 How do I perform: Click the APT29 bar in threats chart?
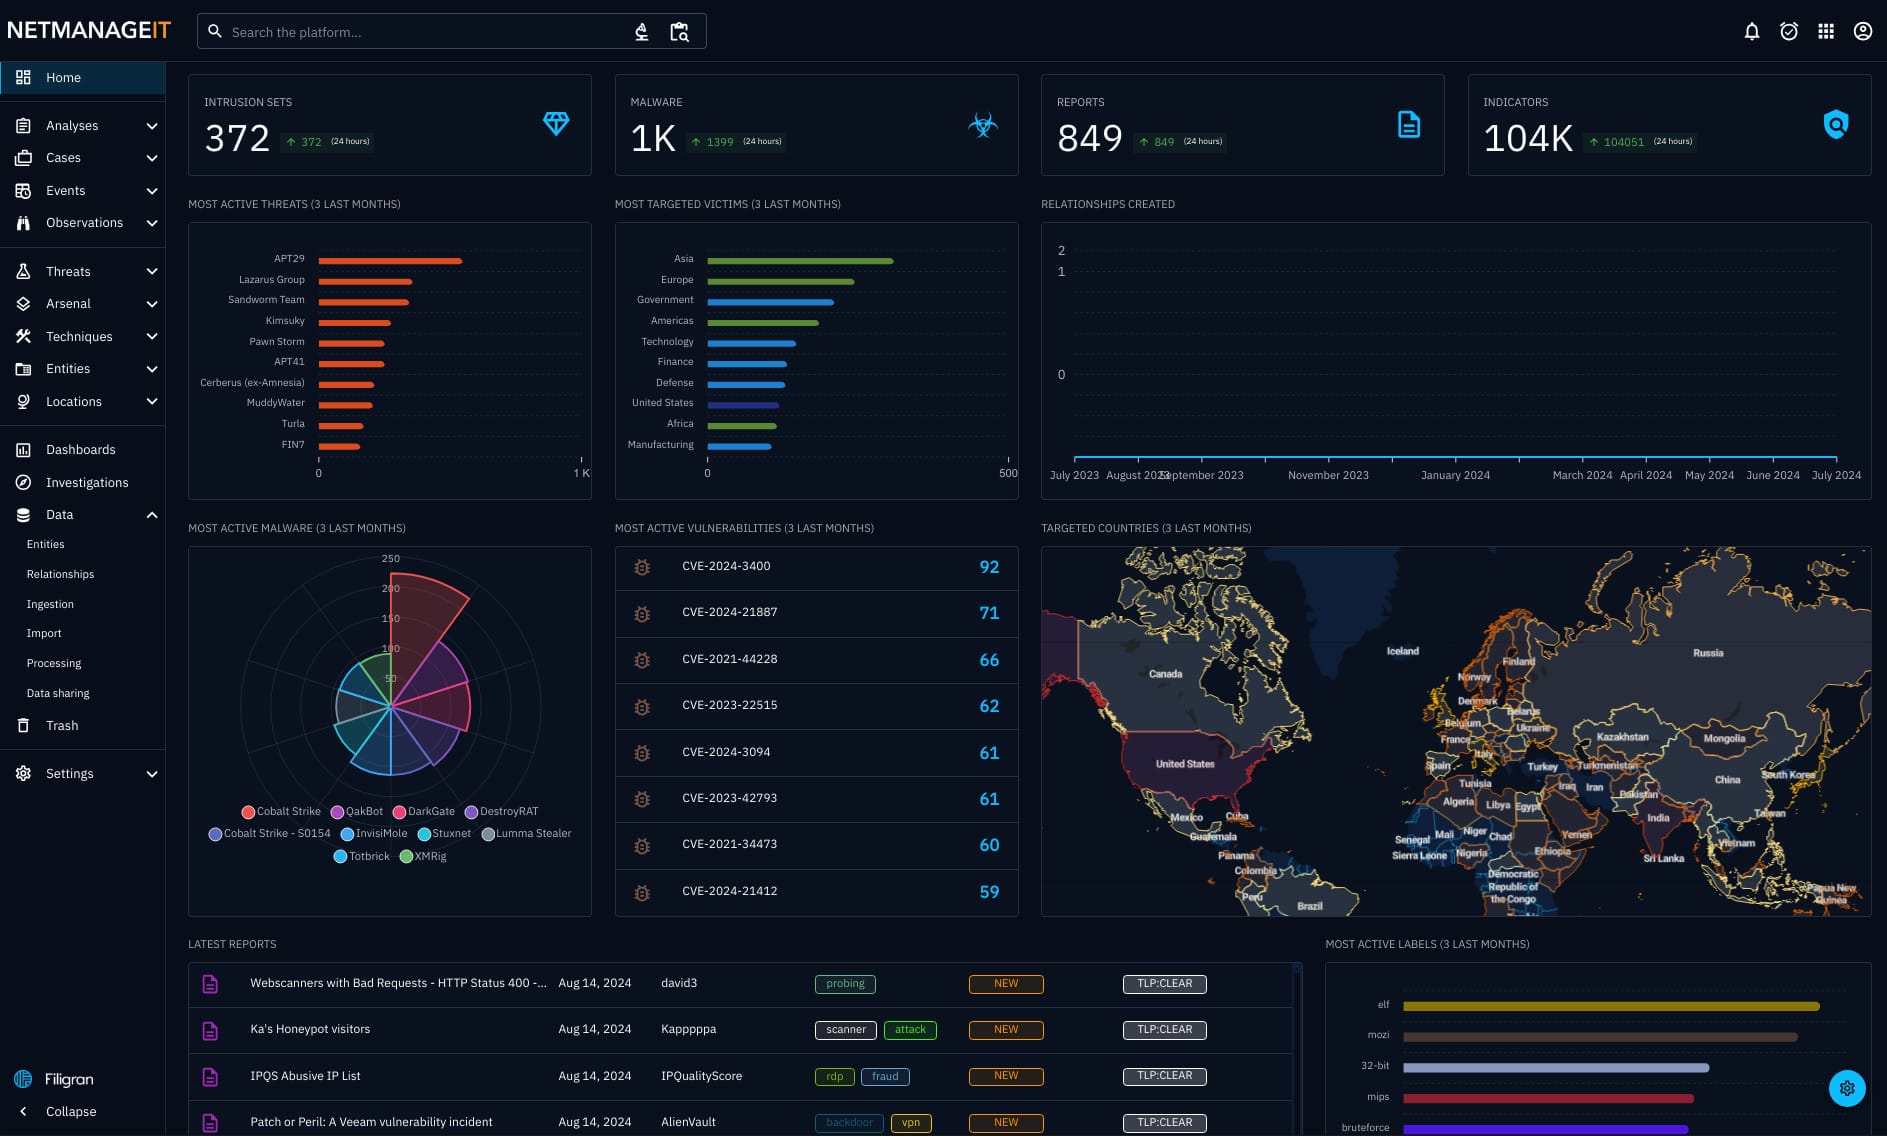[390, 261]
